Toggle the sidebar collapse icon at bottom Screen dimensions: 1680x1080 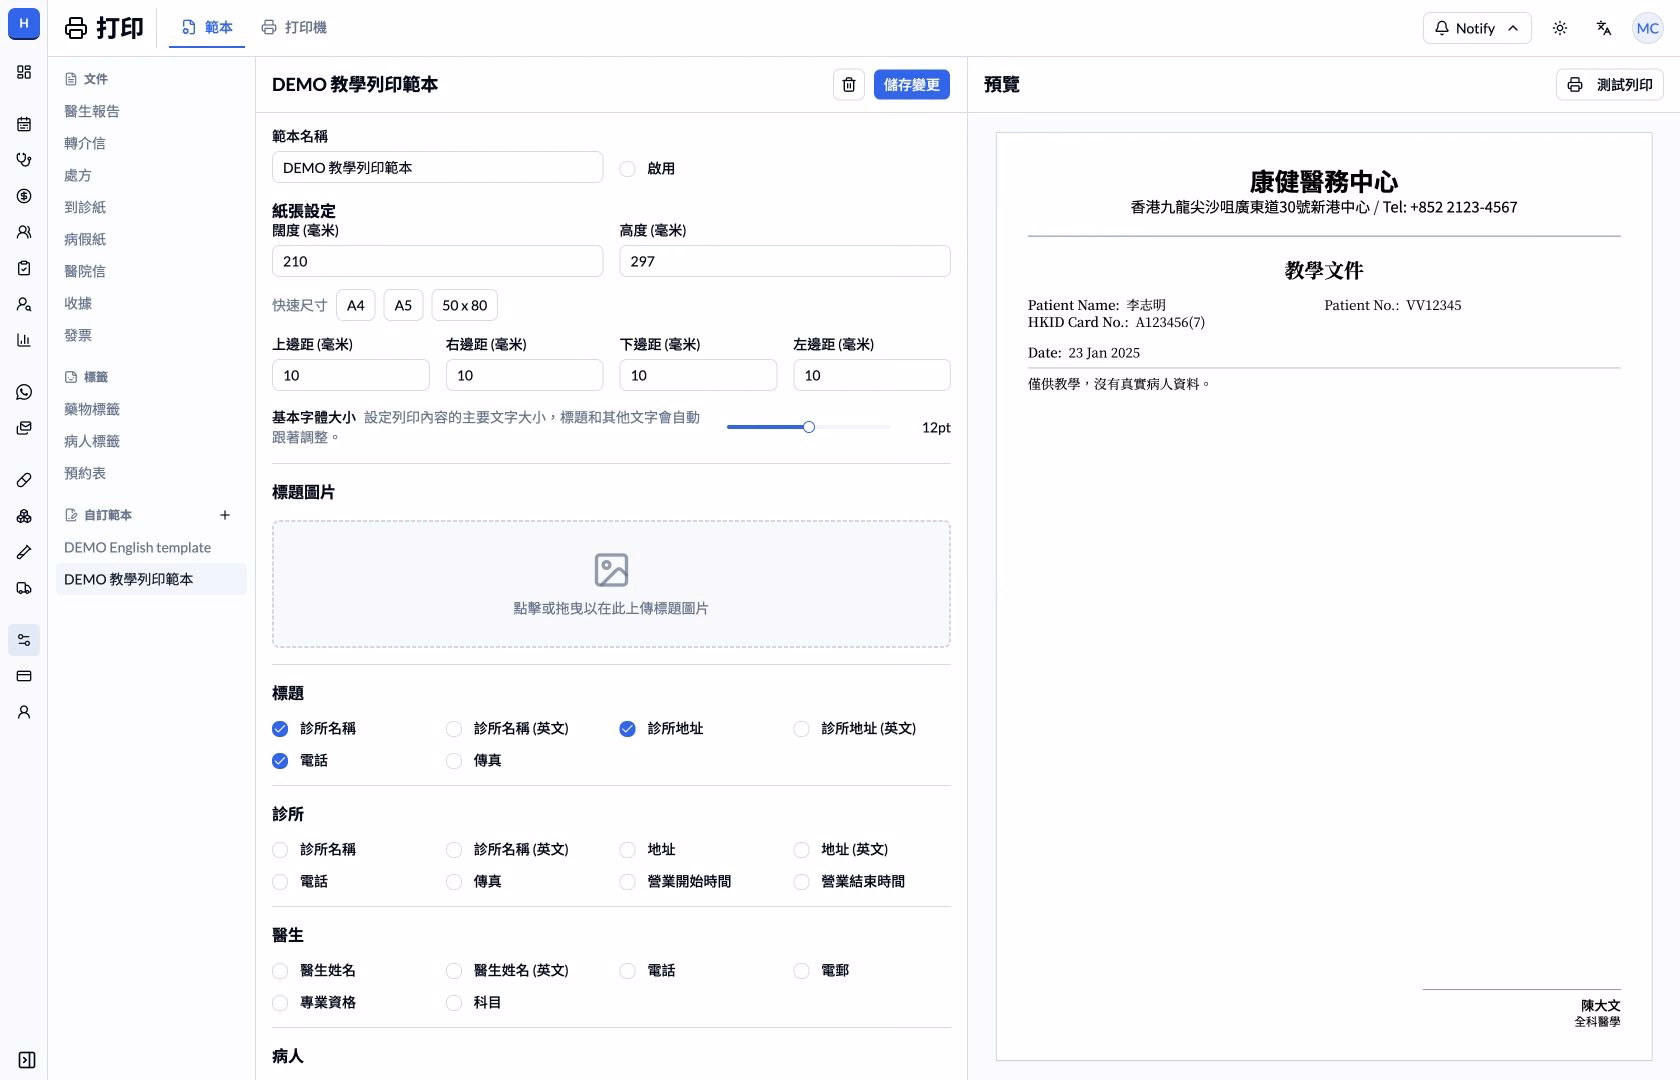(27, 1060)
